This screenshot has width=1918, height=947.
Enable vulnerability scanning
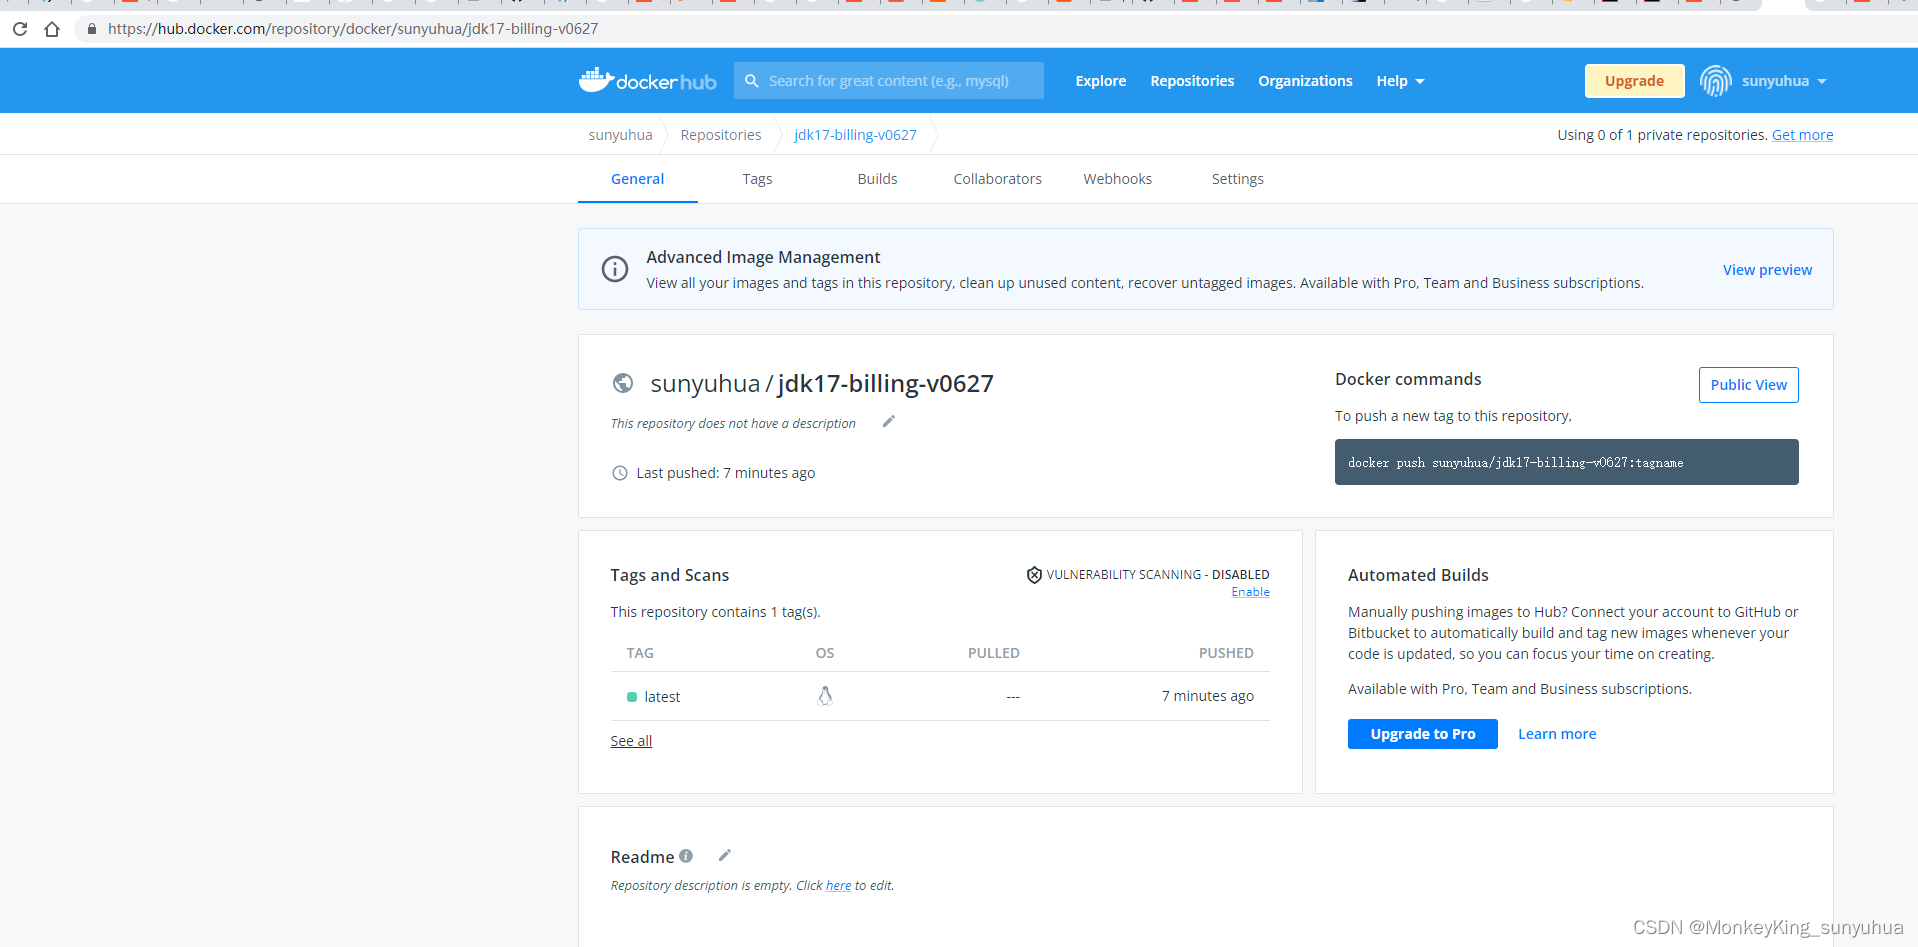[x=1250, y=591]
